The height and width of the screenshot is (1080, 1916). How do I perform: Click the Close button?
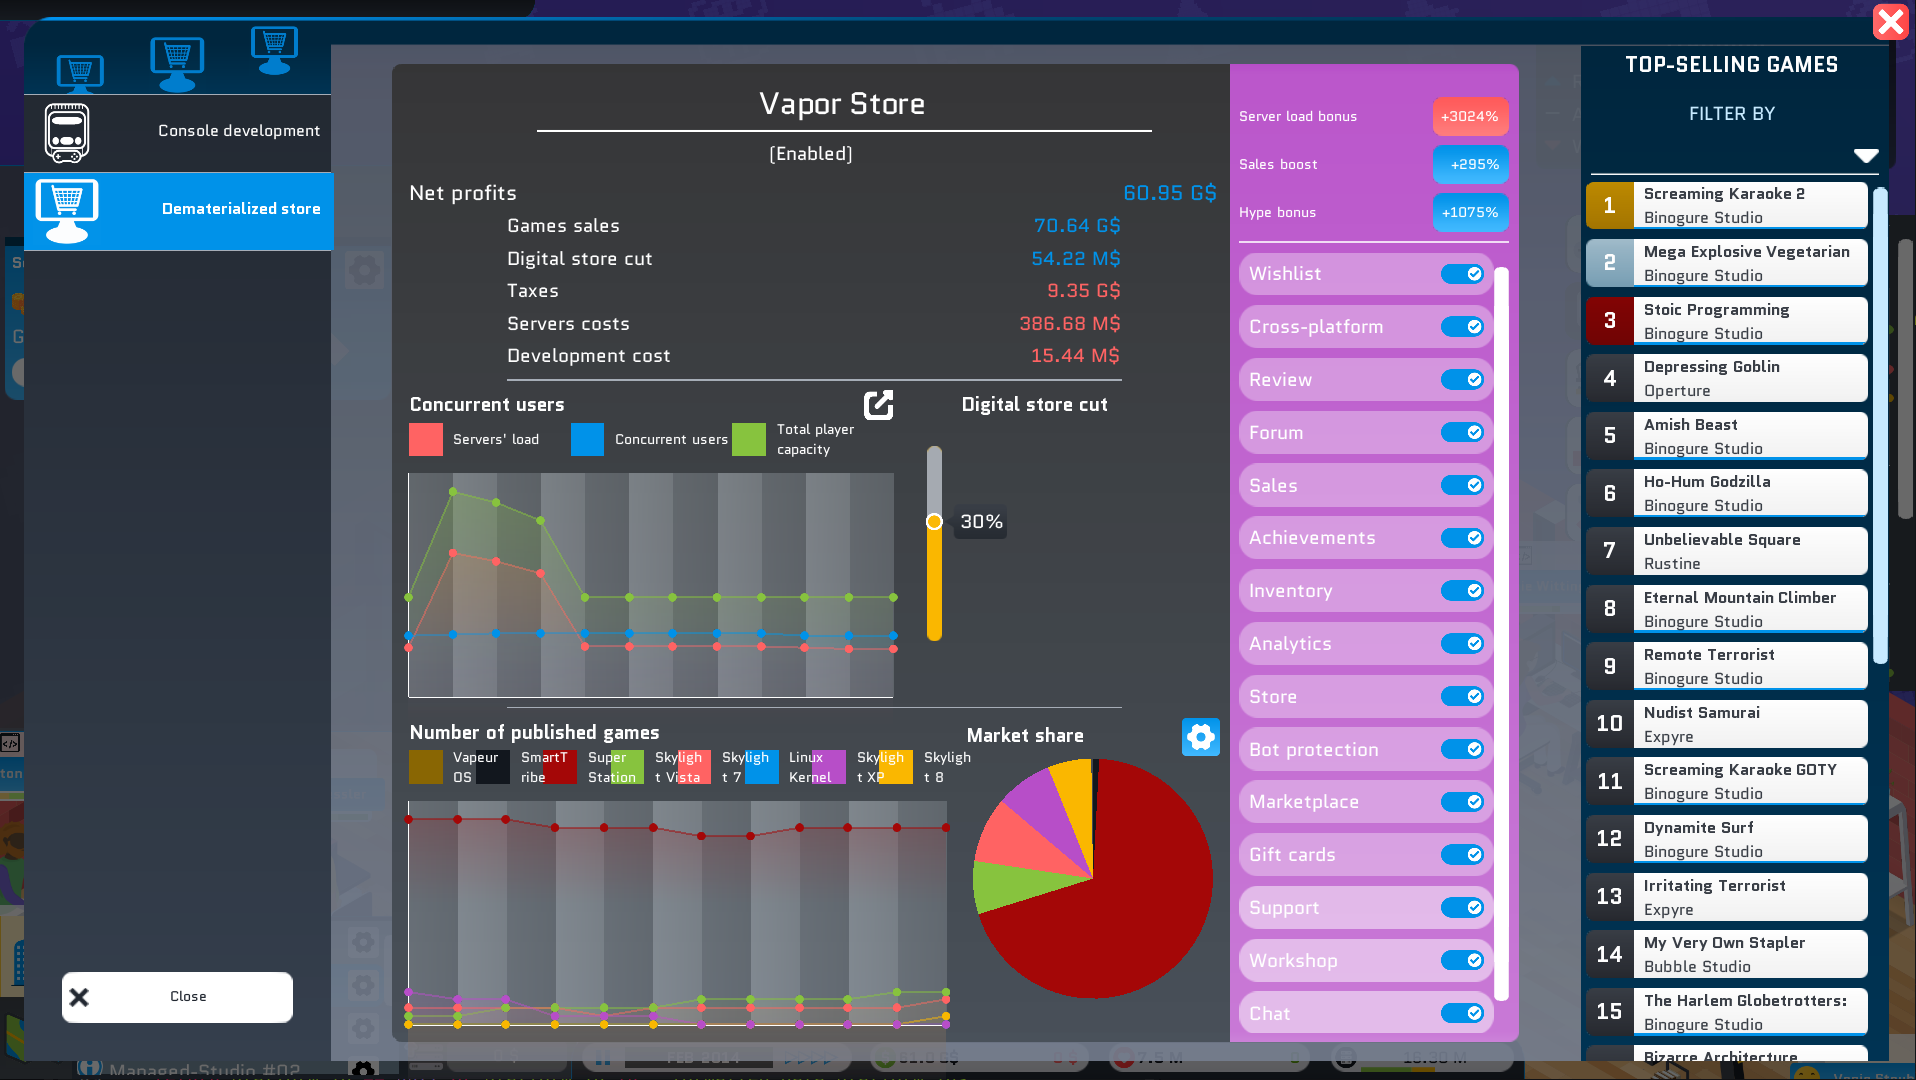tap(177, 997)
